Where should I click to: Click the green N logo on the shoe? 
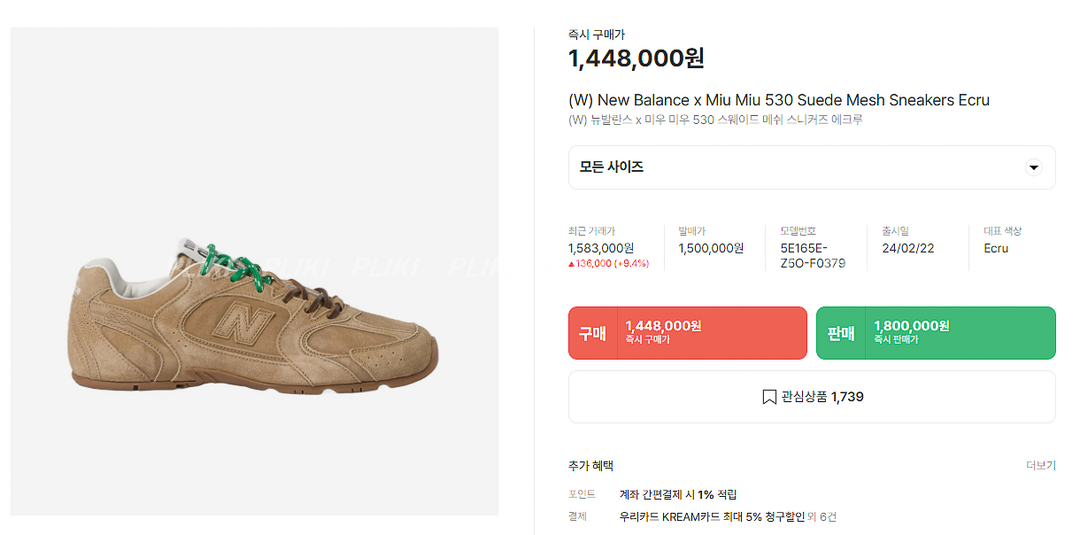tap(240, 322)
